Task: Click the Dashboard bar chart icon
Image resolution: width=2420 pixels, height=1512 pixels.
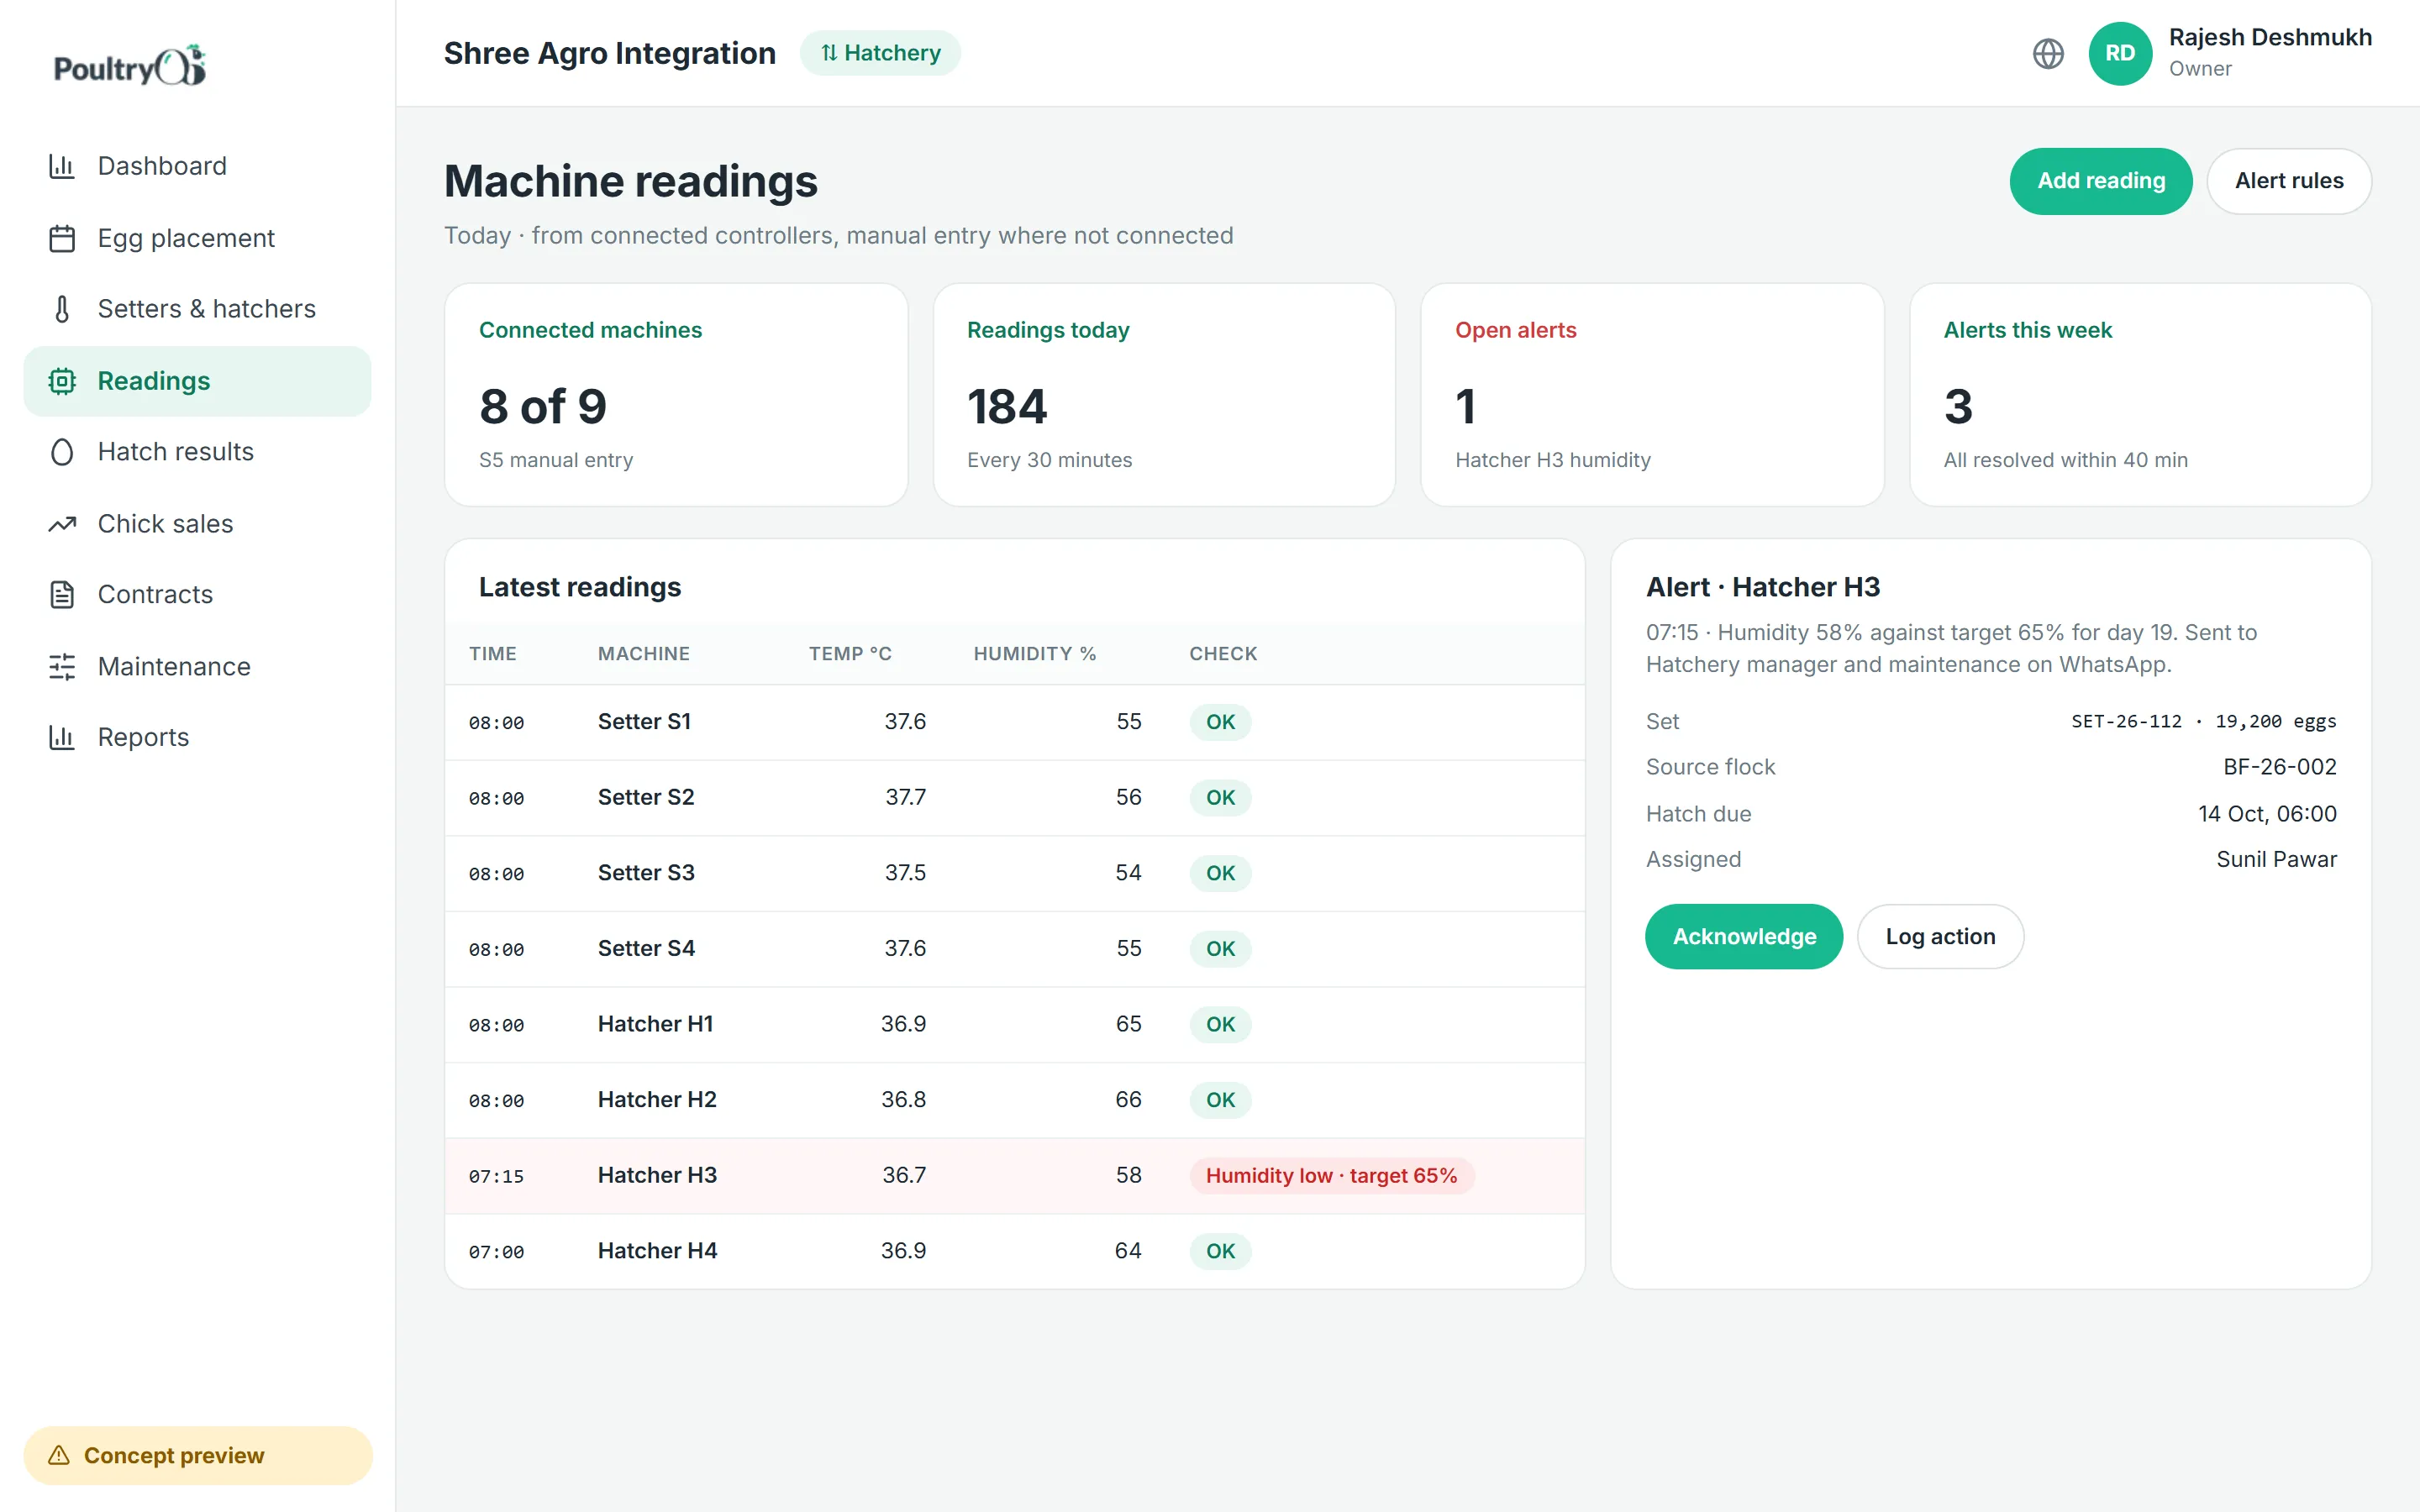Action: 62,166
